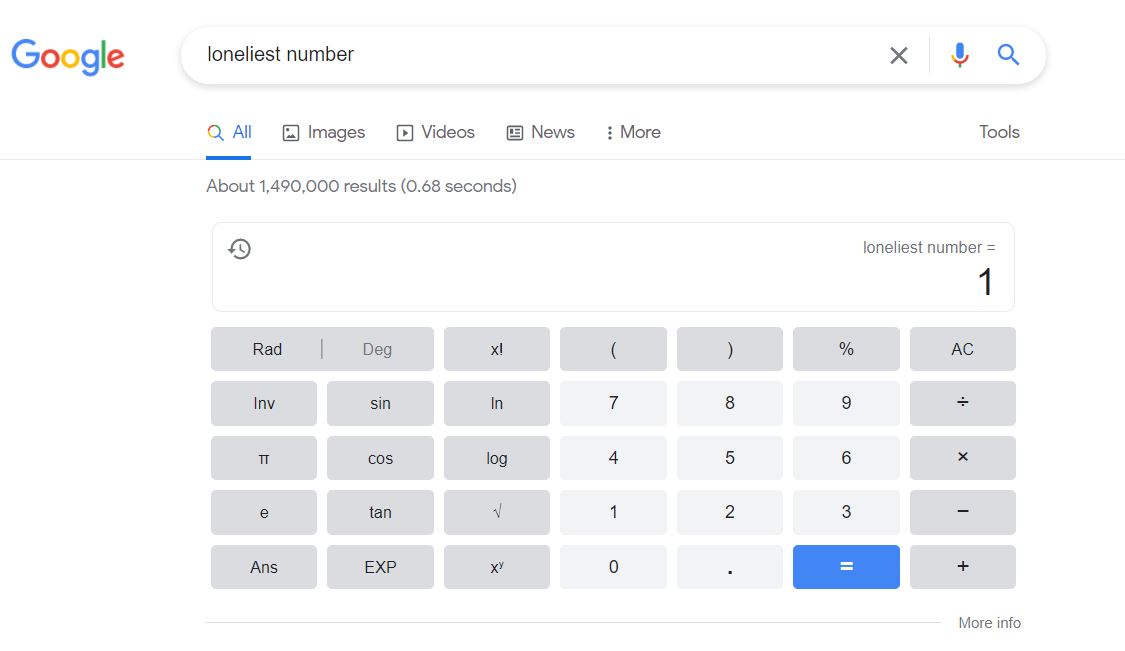
Task: Insert Euler's constant e
Action: point(264,512)
